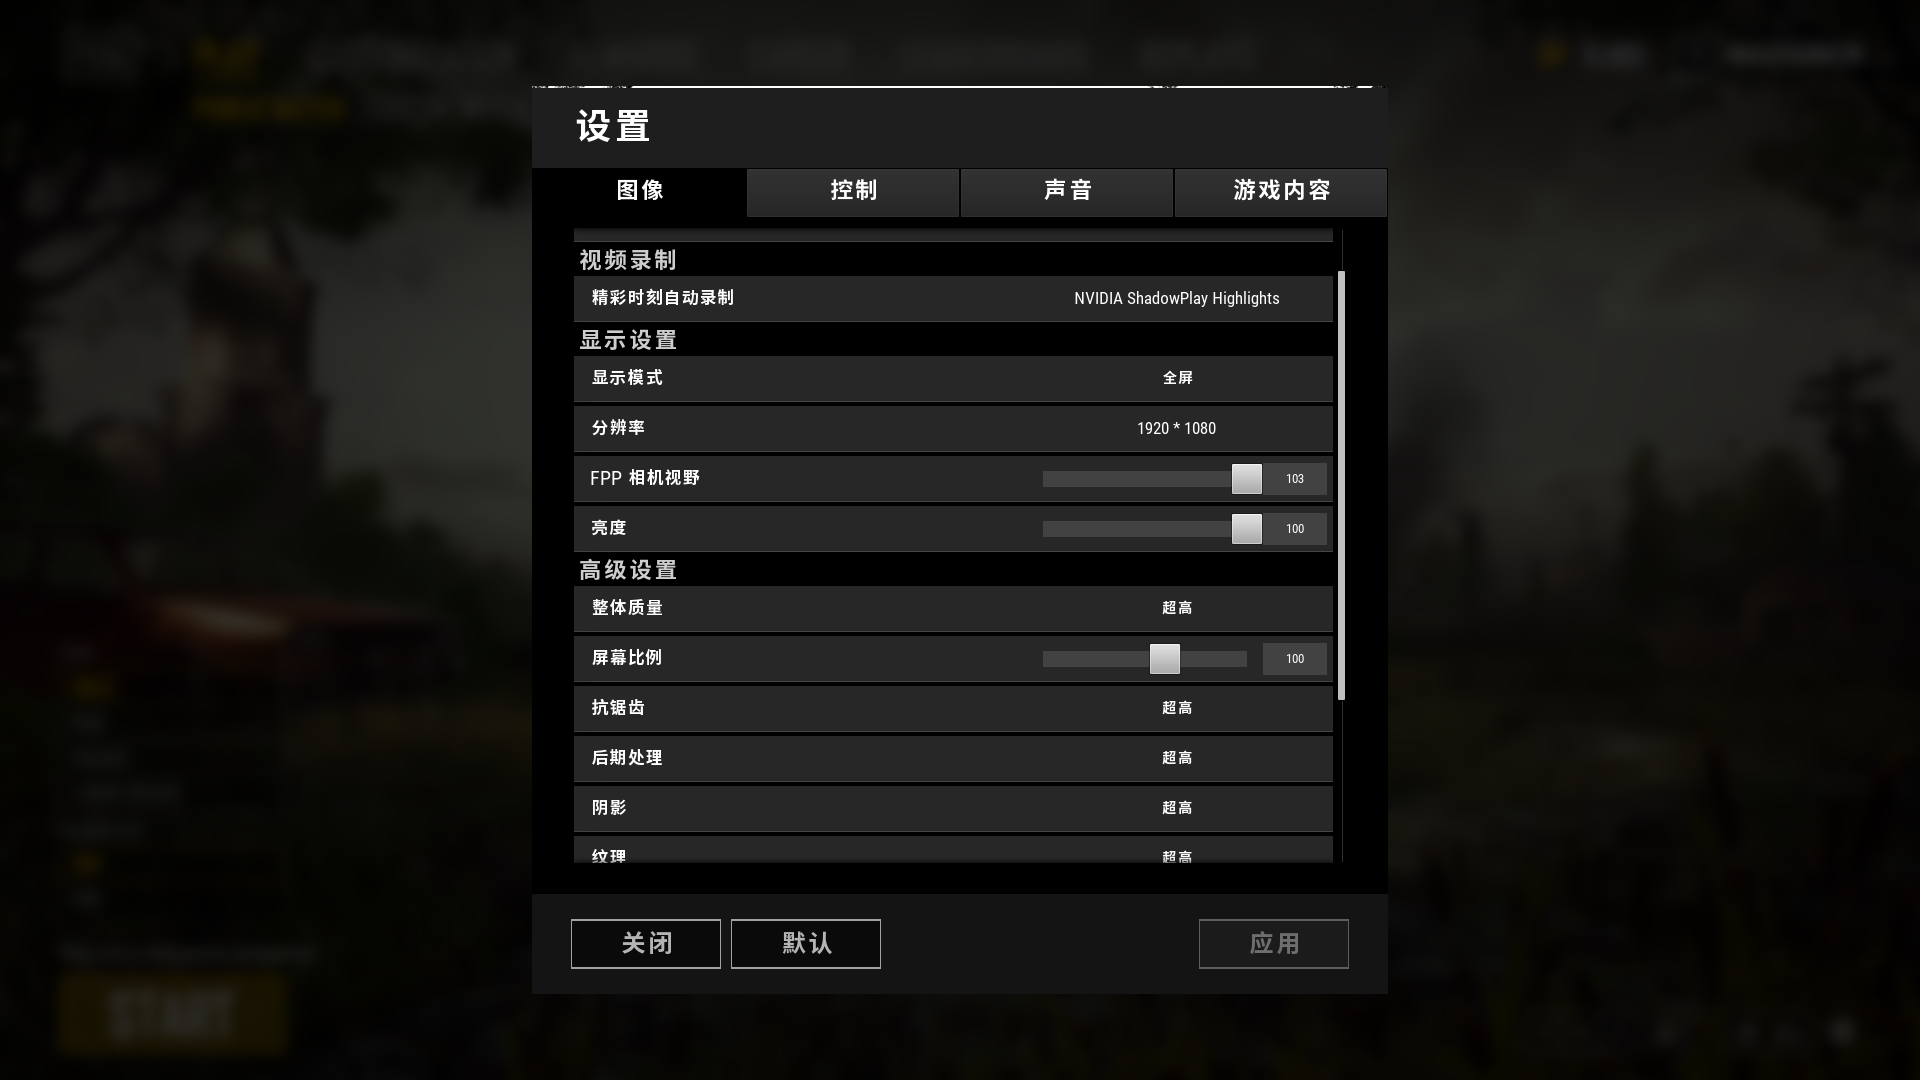Open the 阴影 shadow quality dropdown
Screen dimensions: 1920x1080
click(x=1177, y=809)
